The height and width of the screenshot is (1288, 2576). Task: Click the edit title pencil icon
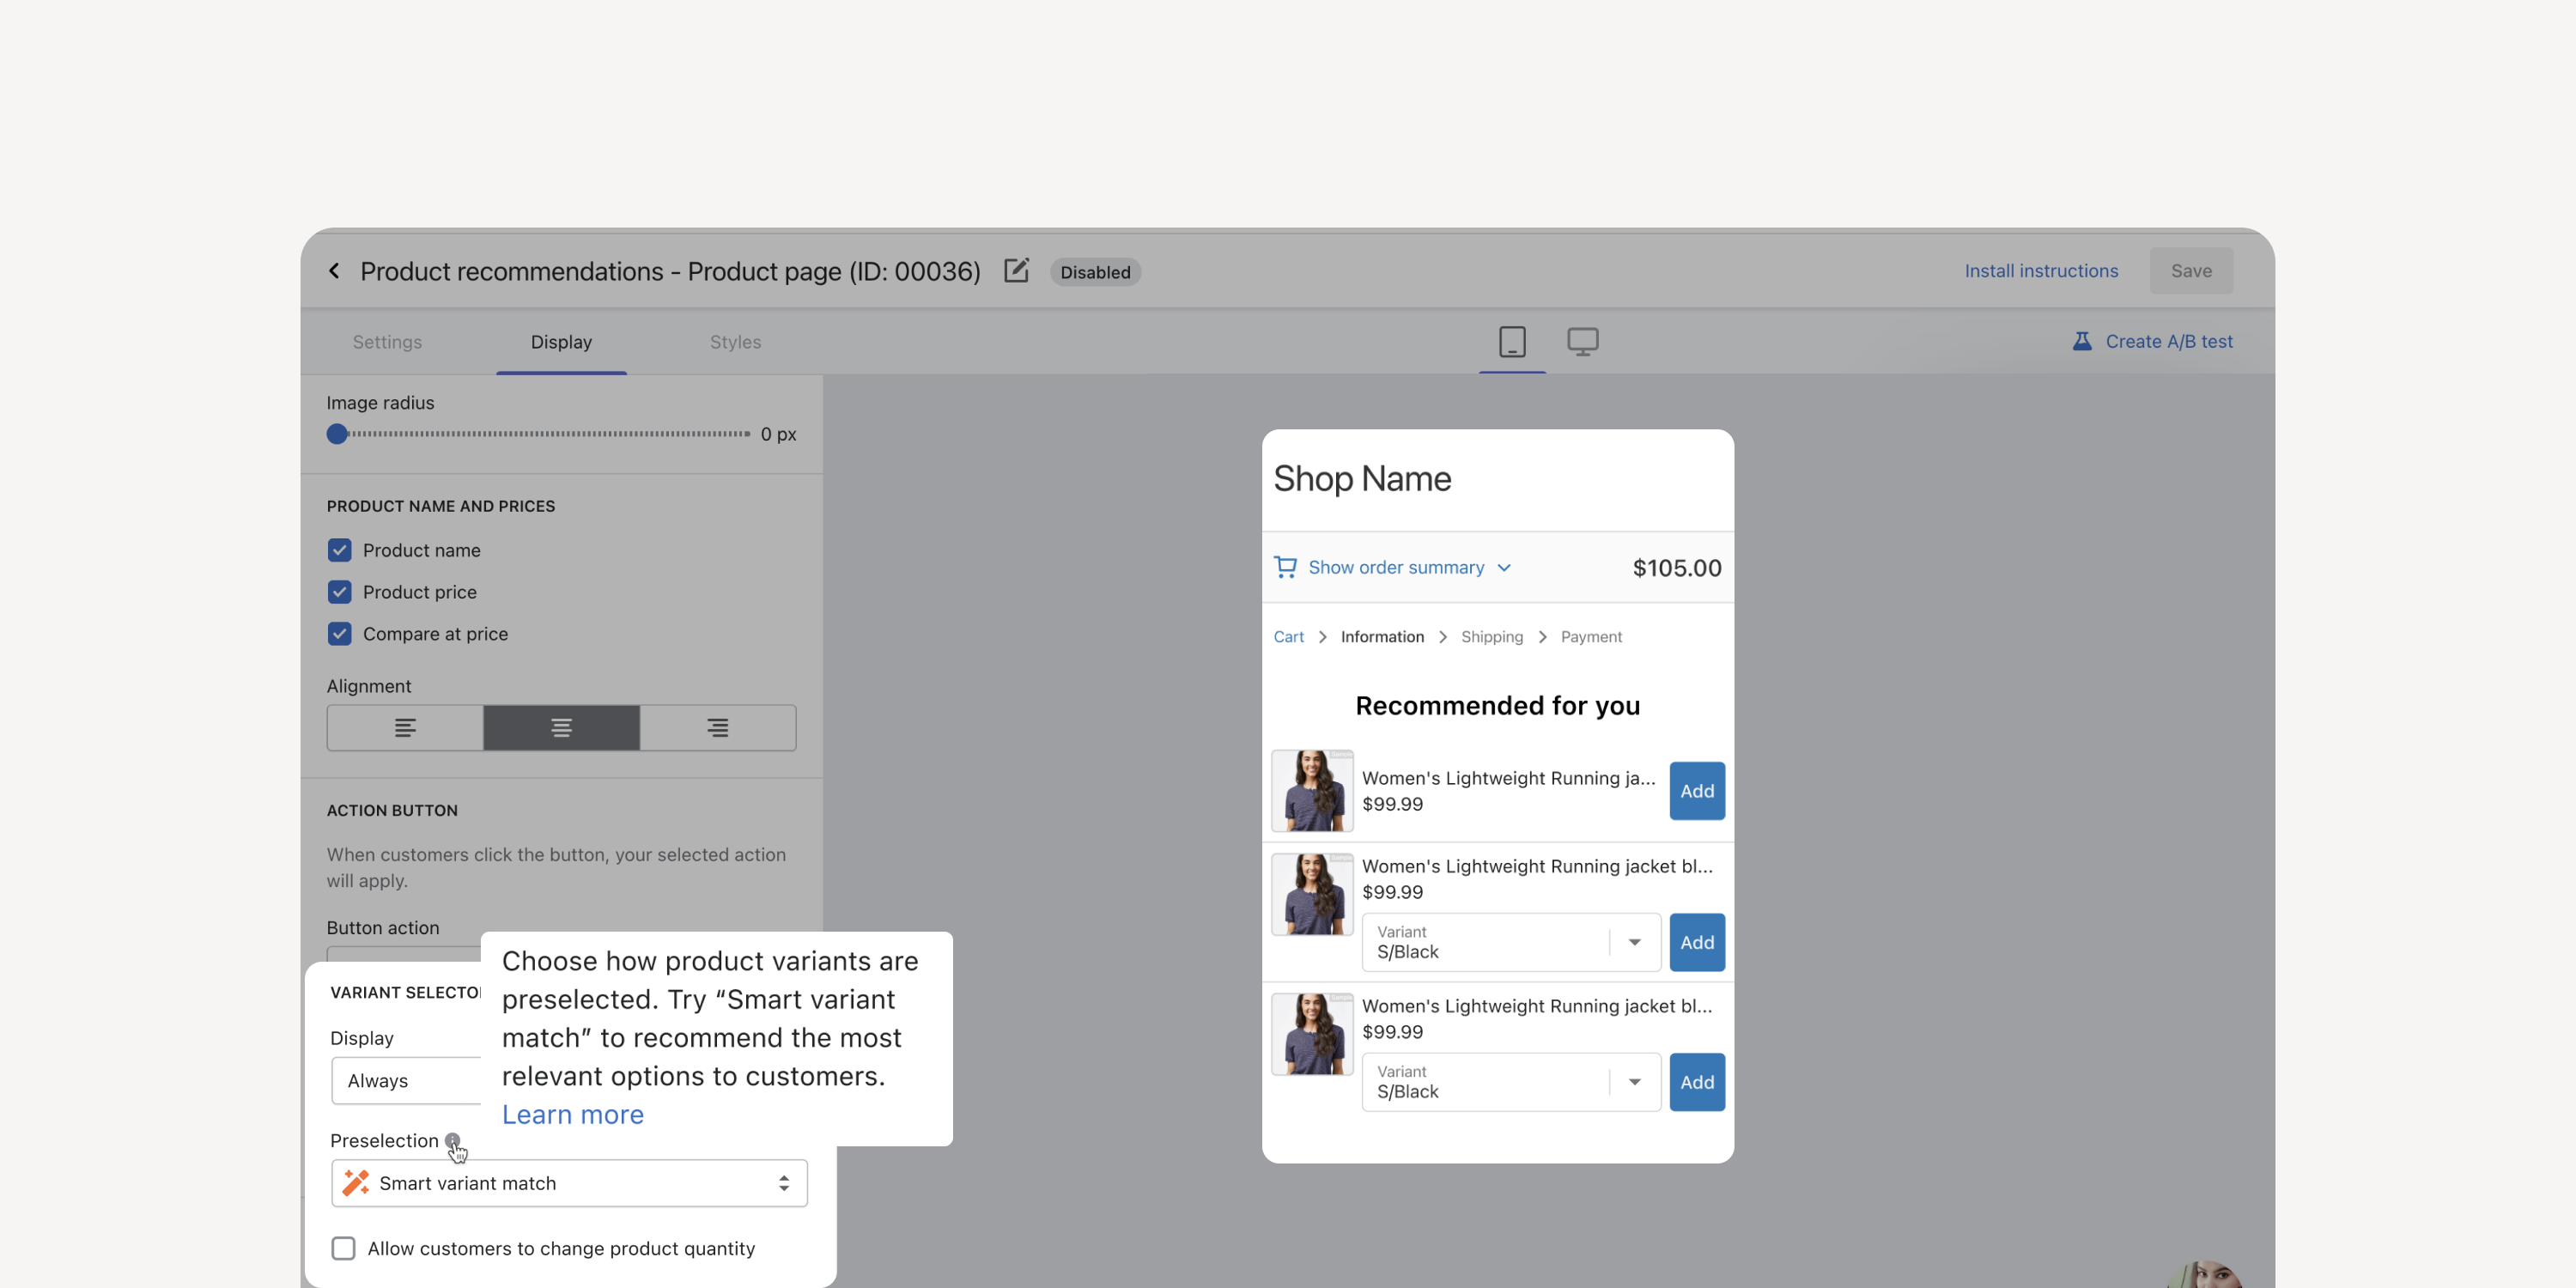tap(1016, 271)
